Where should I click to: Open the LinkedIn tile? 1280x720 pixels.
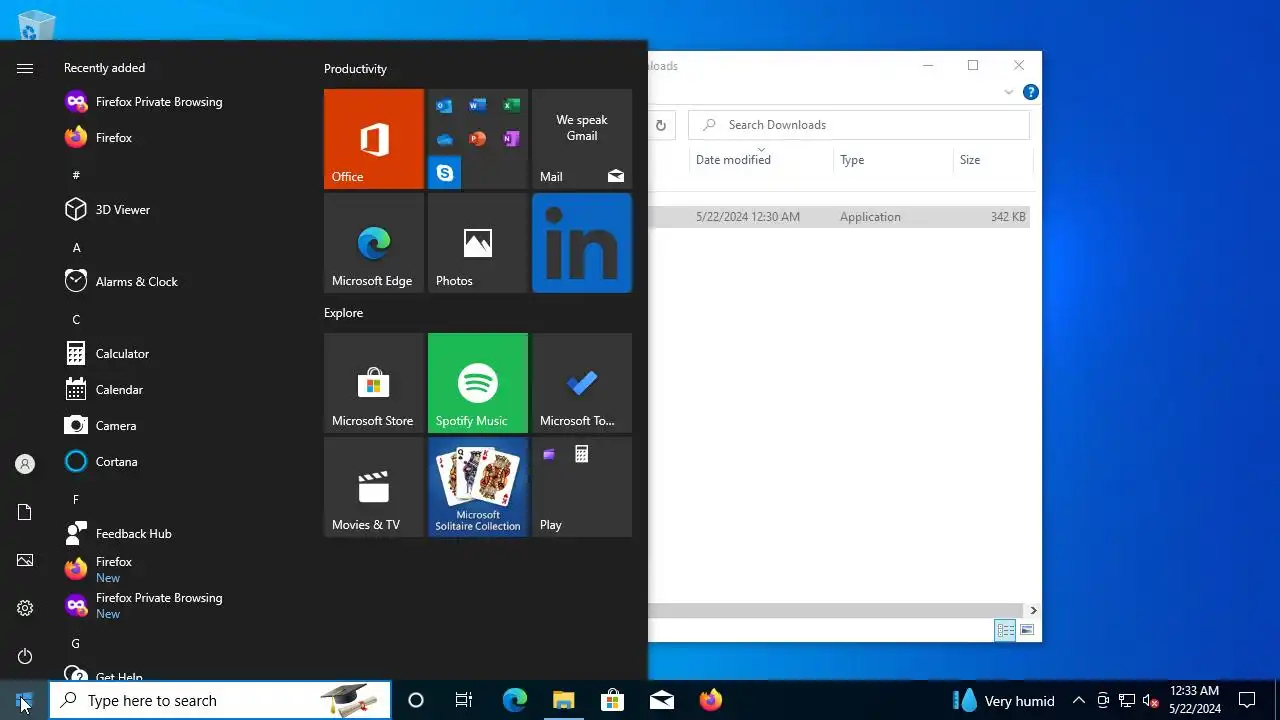click(582, 243)
